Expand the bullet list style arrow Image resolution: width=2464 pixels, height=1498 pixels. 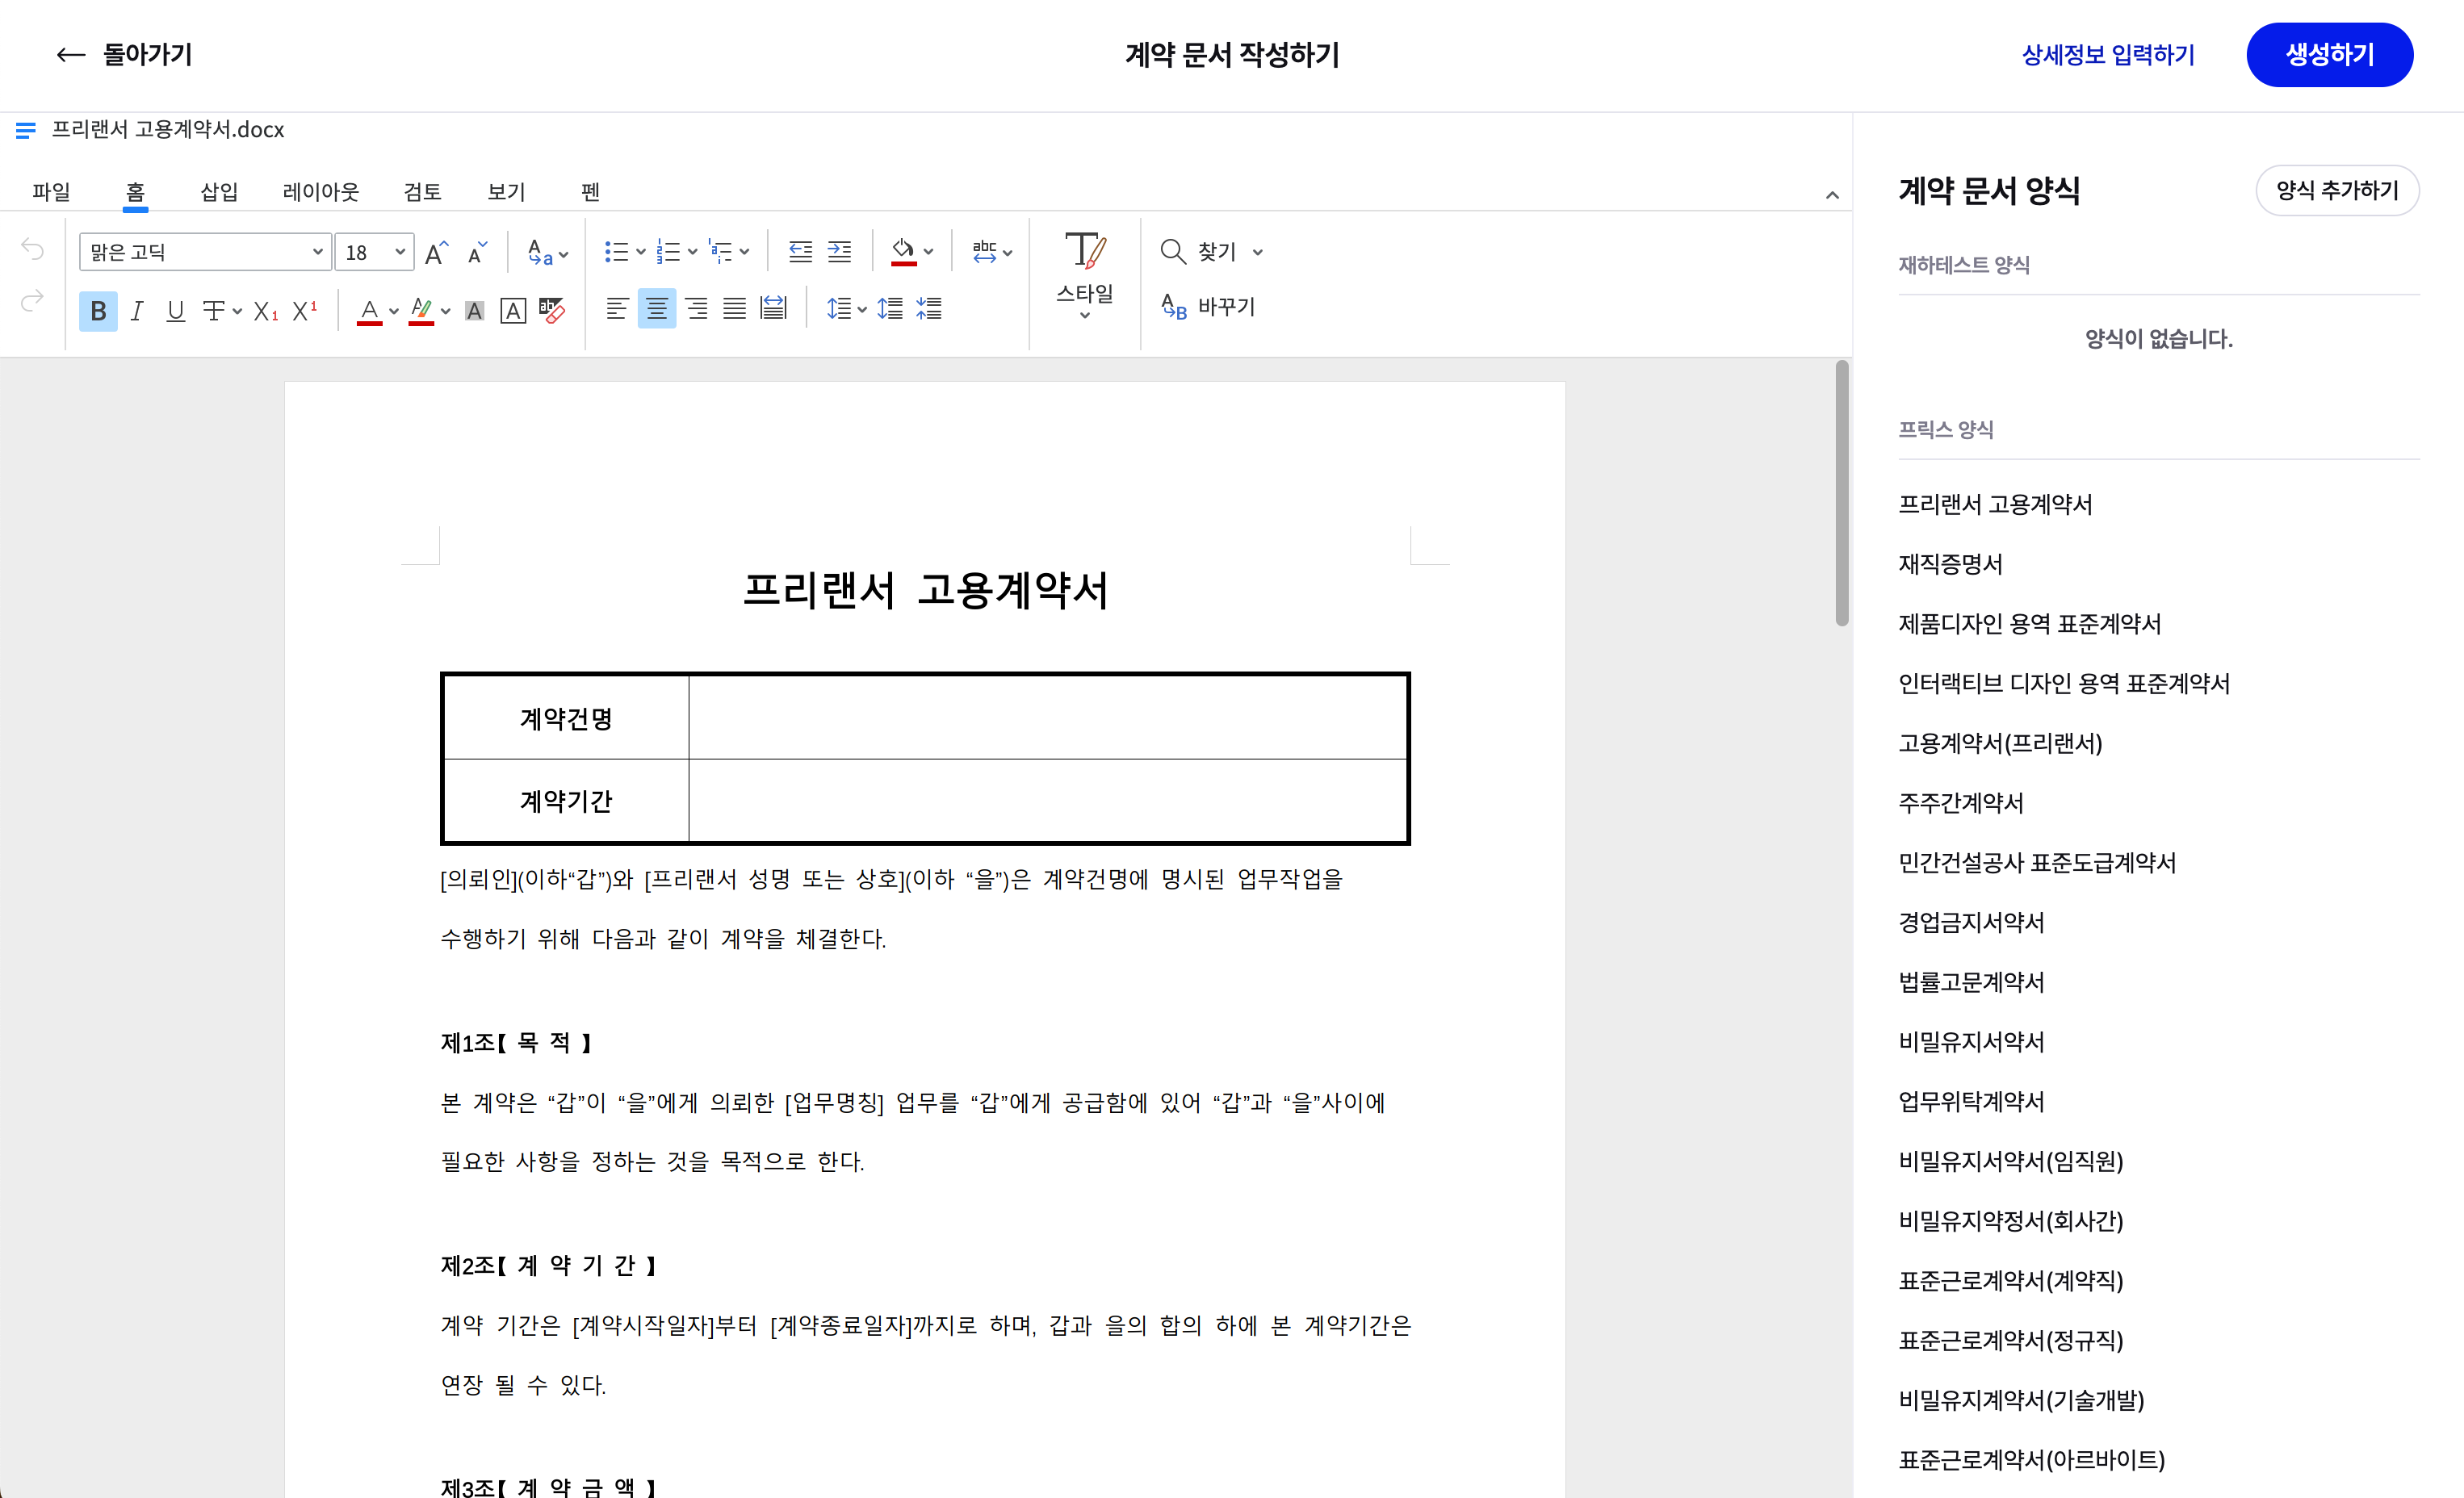point(640,252)
